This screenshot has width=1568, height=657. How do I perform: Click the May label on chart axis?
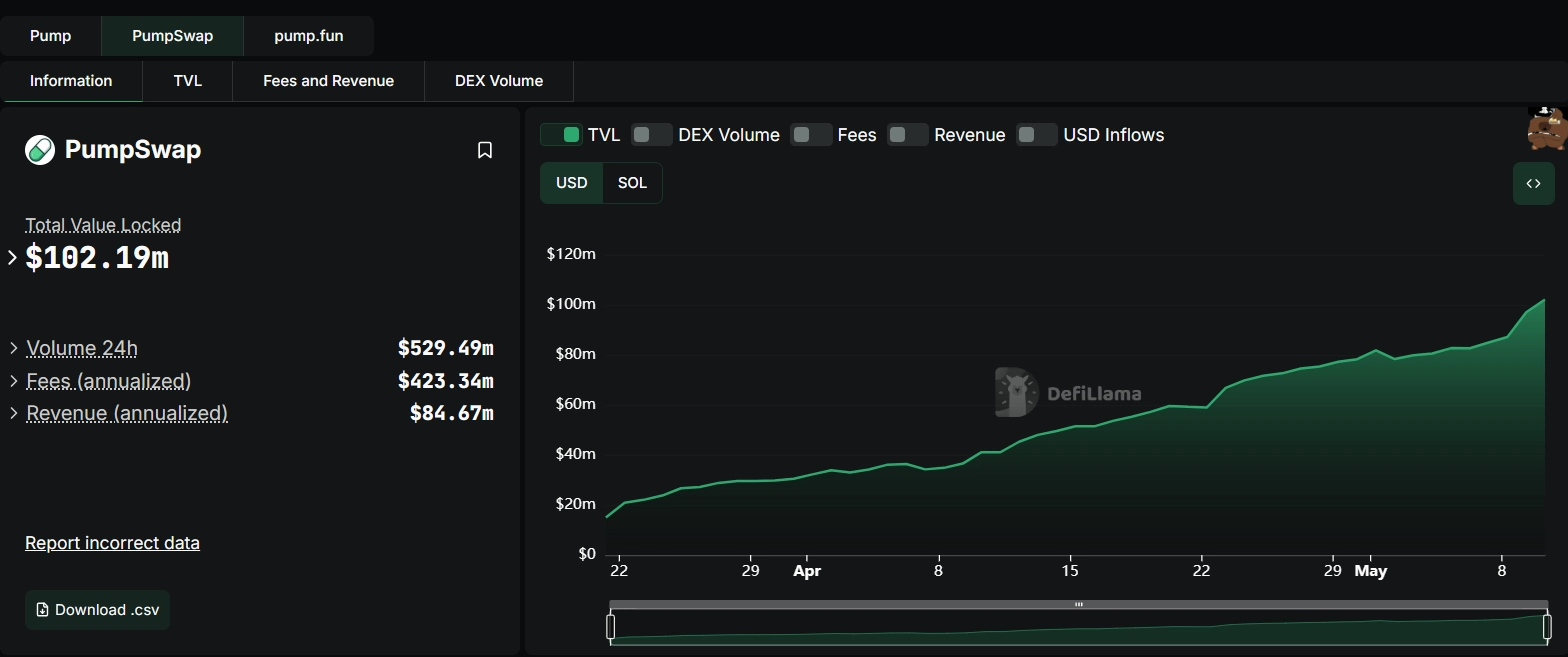coord(1370,571)
